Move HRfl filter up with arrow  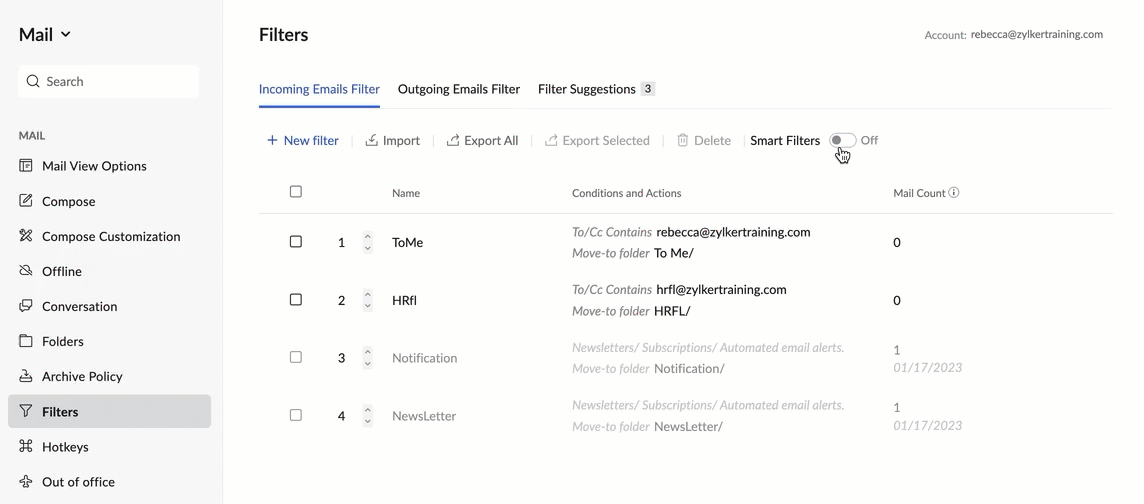pyautogui.click(x=368, y=295)
